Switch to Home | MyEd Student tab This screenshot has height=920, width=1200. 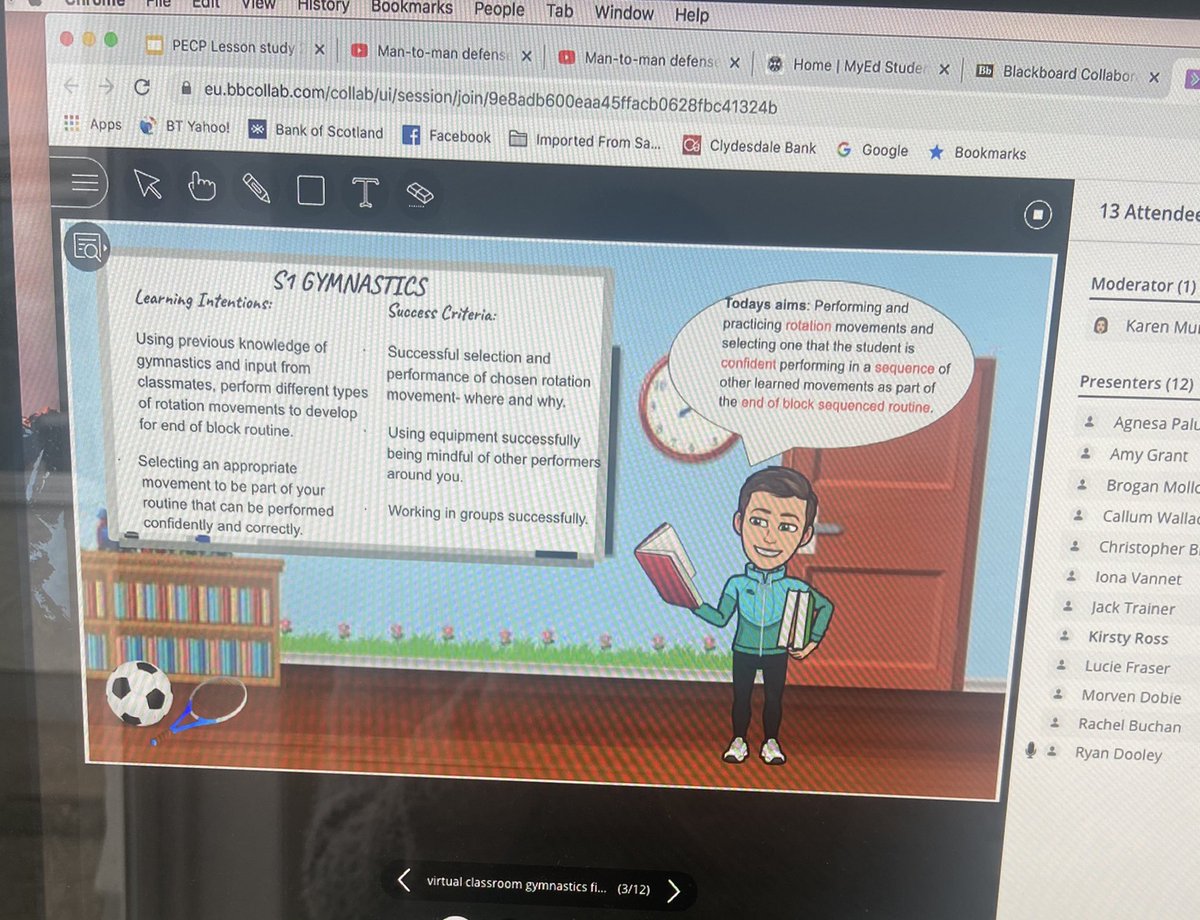point(847,66)
